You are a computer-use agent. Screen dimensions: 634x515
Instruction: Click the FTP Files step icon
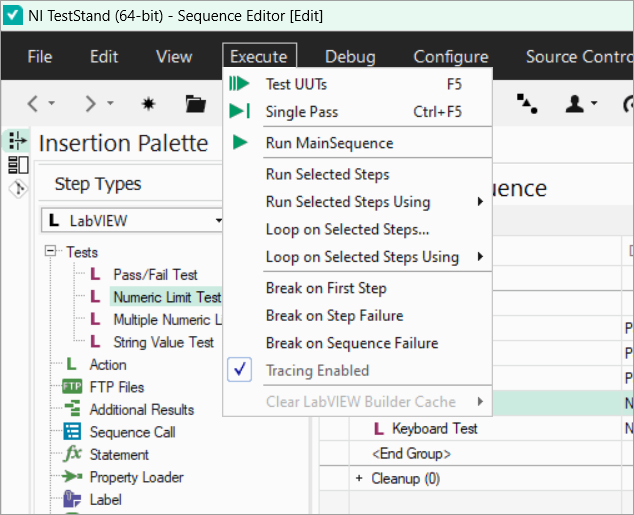72,386
